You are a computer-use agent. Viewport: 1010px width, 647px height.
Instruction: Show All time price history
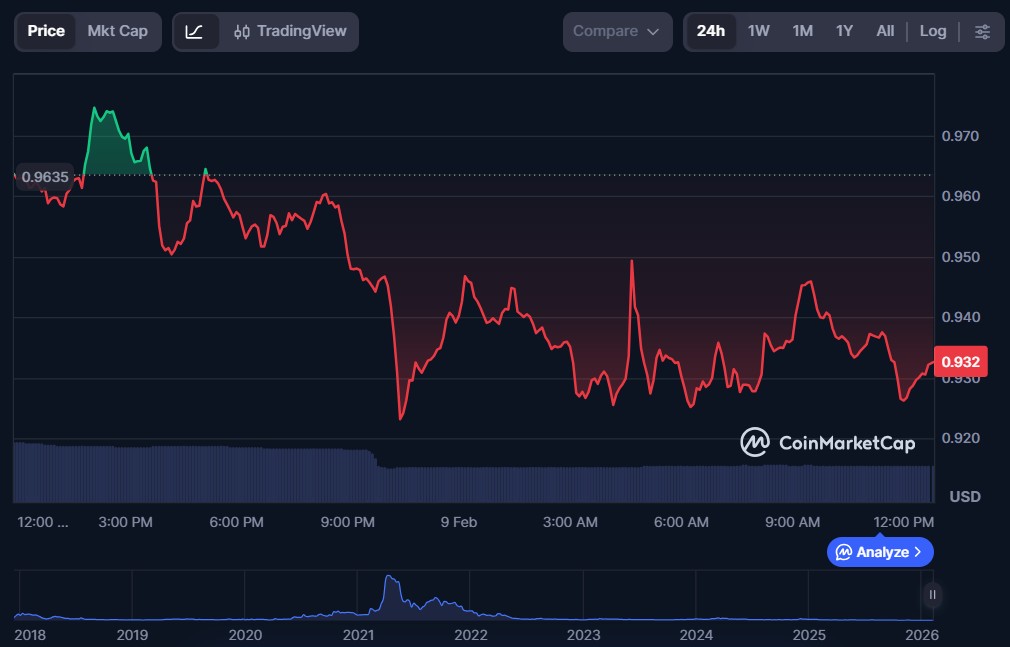point(885,31)
